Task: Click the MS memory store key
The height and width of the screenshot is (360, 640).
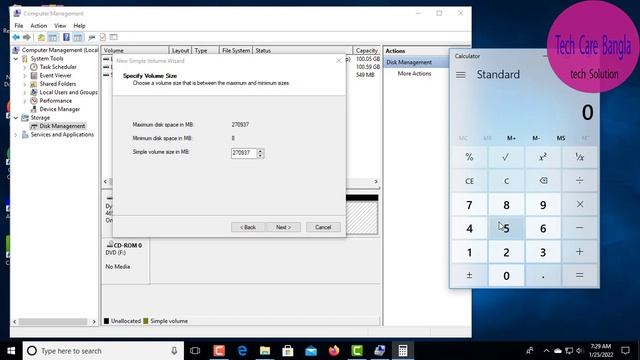Action: 561,138
